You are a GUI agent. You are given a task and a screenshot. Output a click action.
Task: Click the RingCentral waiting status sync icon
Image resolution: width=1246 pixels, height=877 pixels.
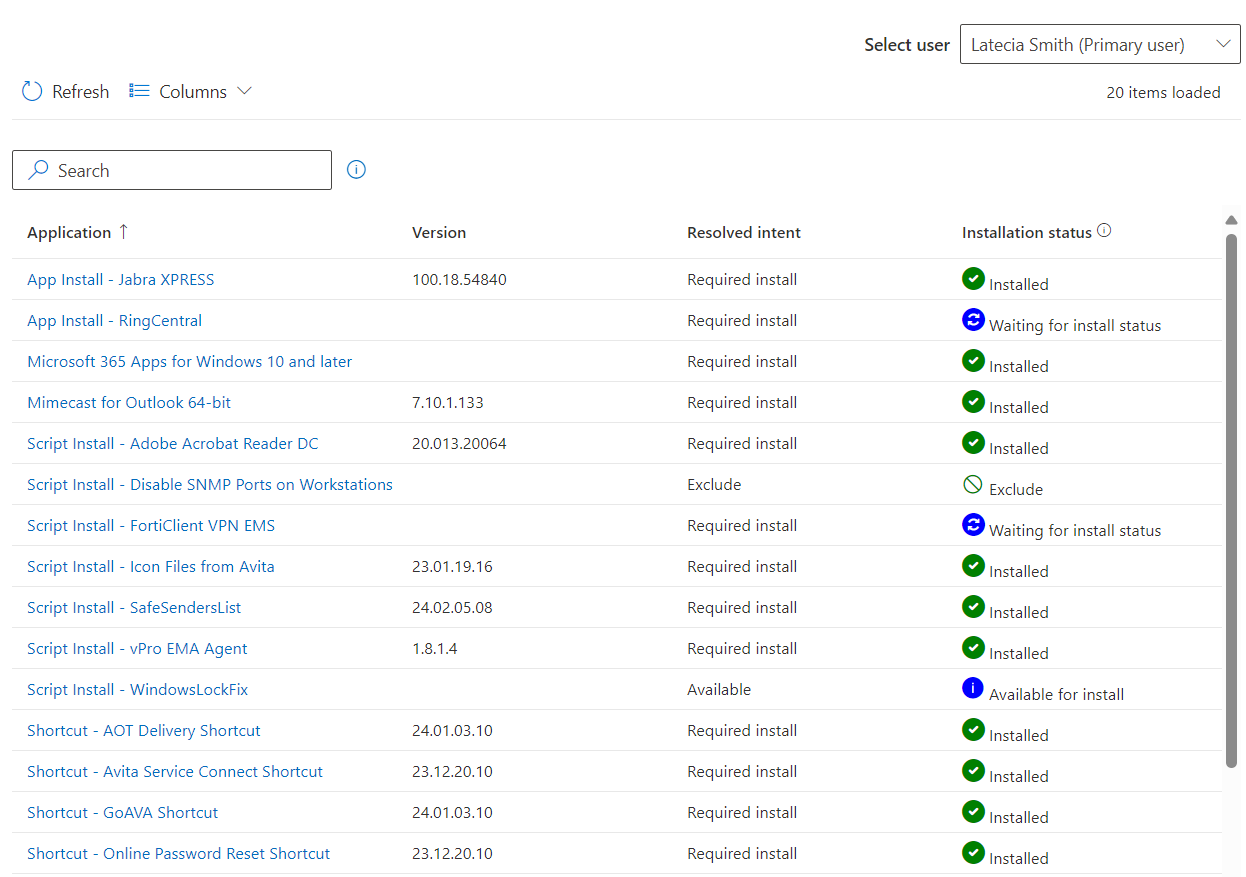(973, 320)
